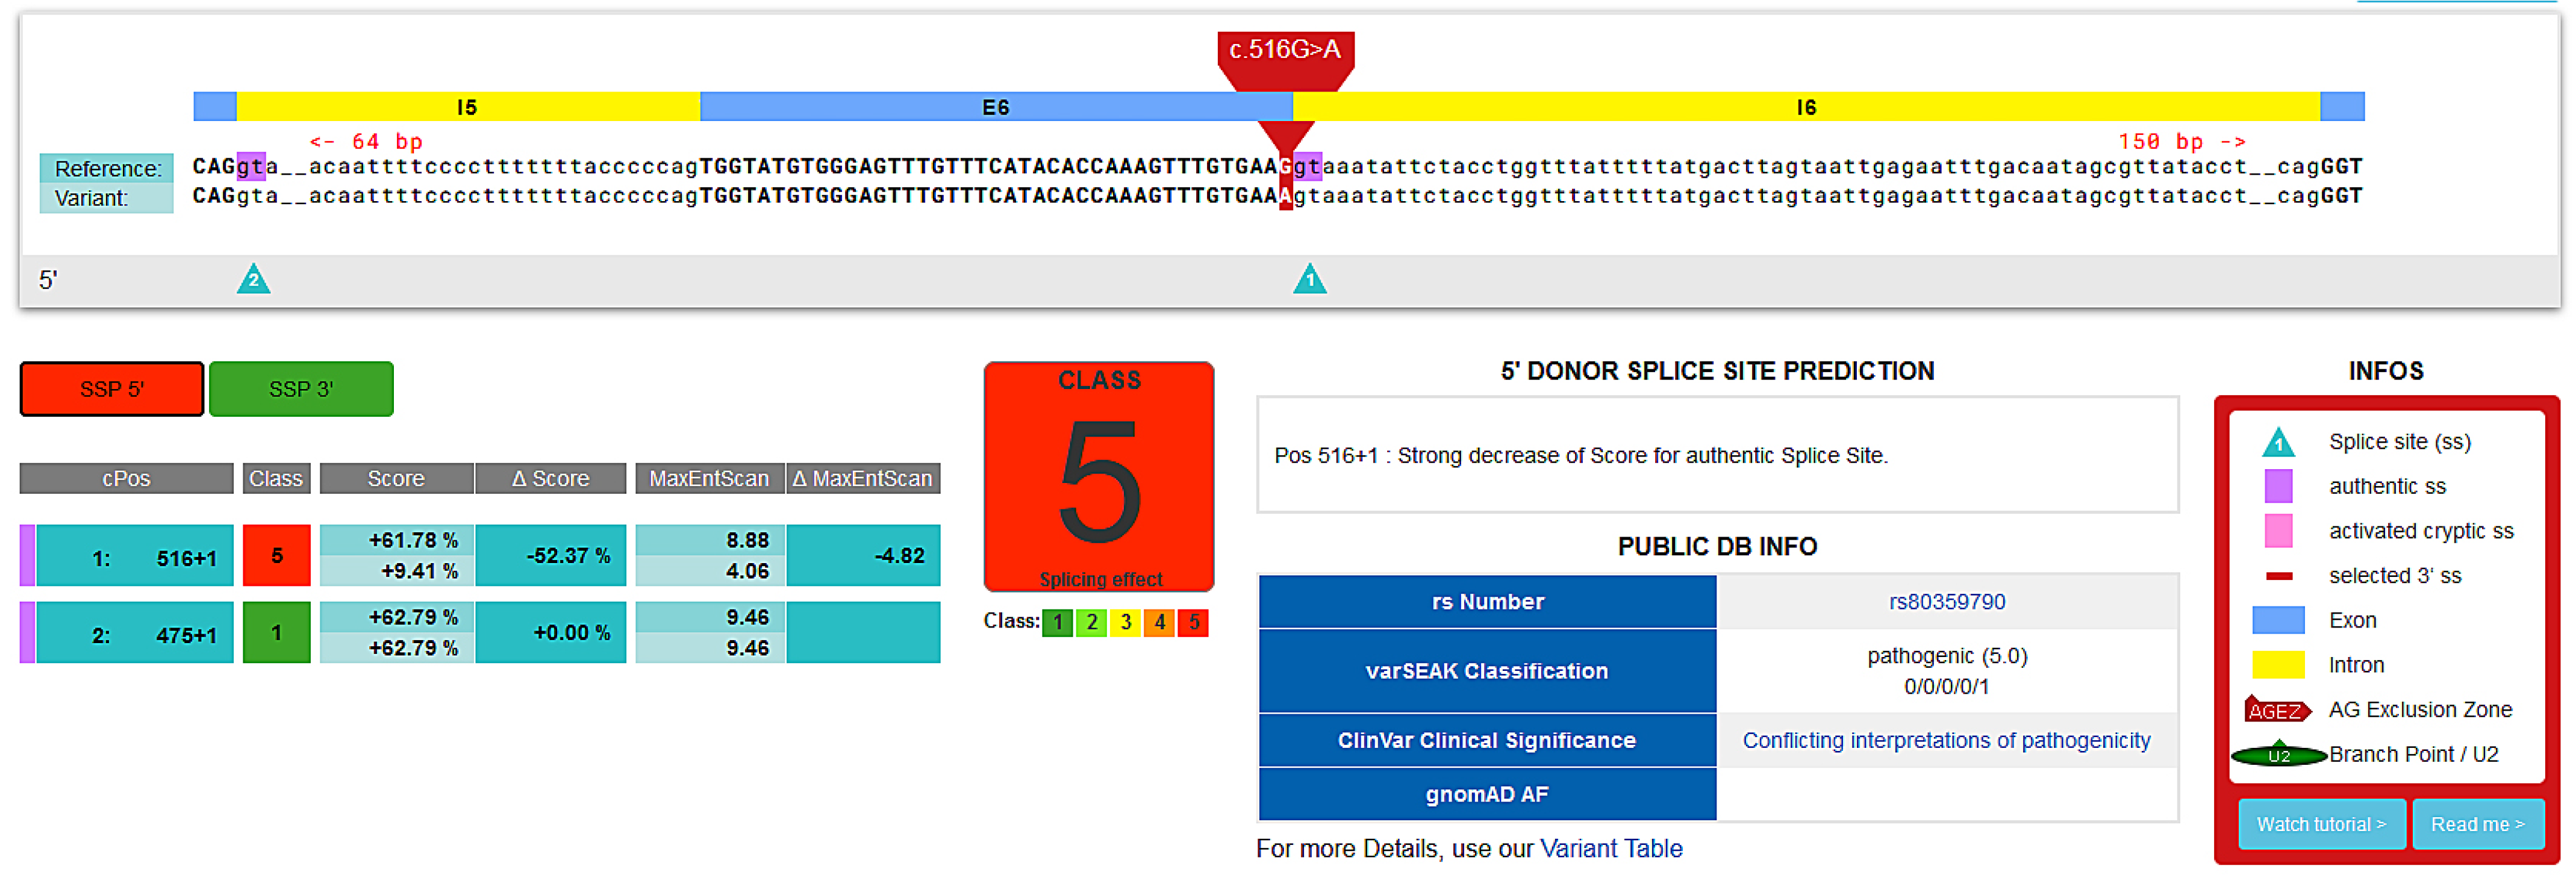2576x875 pixels.
Task: Click the red selected 3' ss icon
Action: [x=2278, y=576]
